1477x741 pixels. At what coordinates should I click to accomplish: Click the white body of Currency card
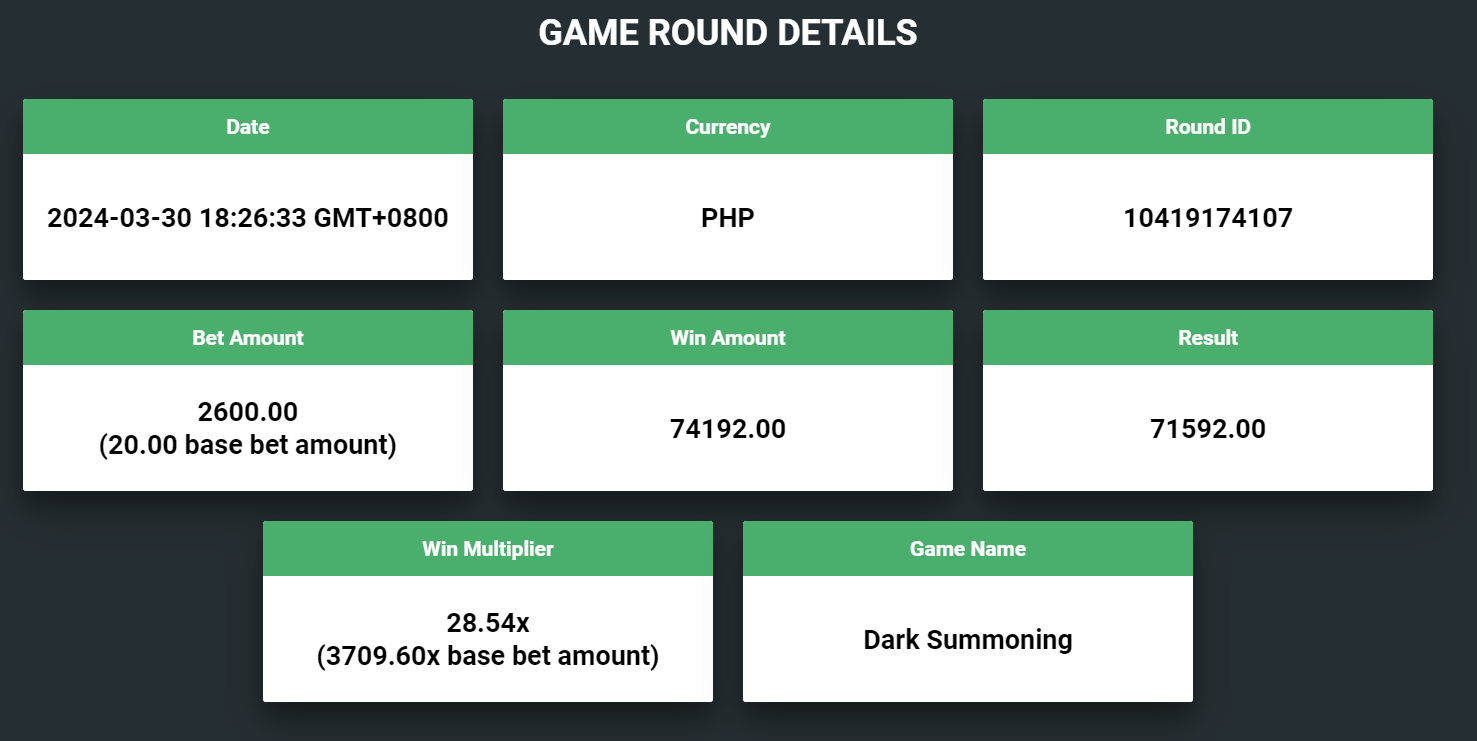click(x=728, y=217)
